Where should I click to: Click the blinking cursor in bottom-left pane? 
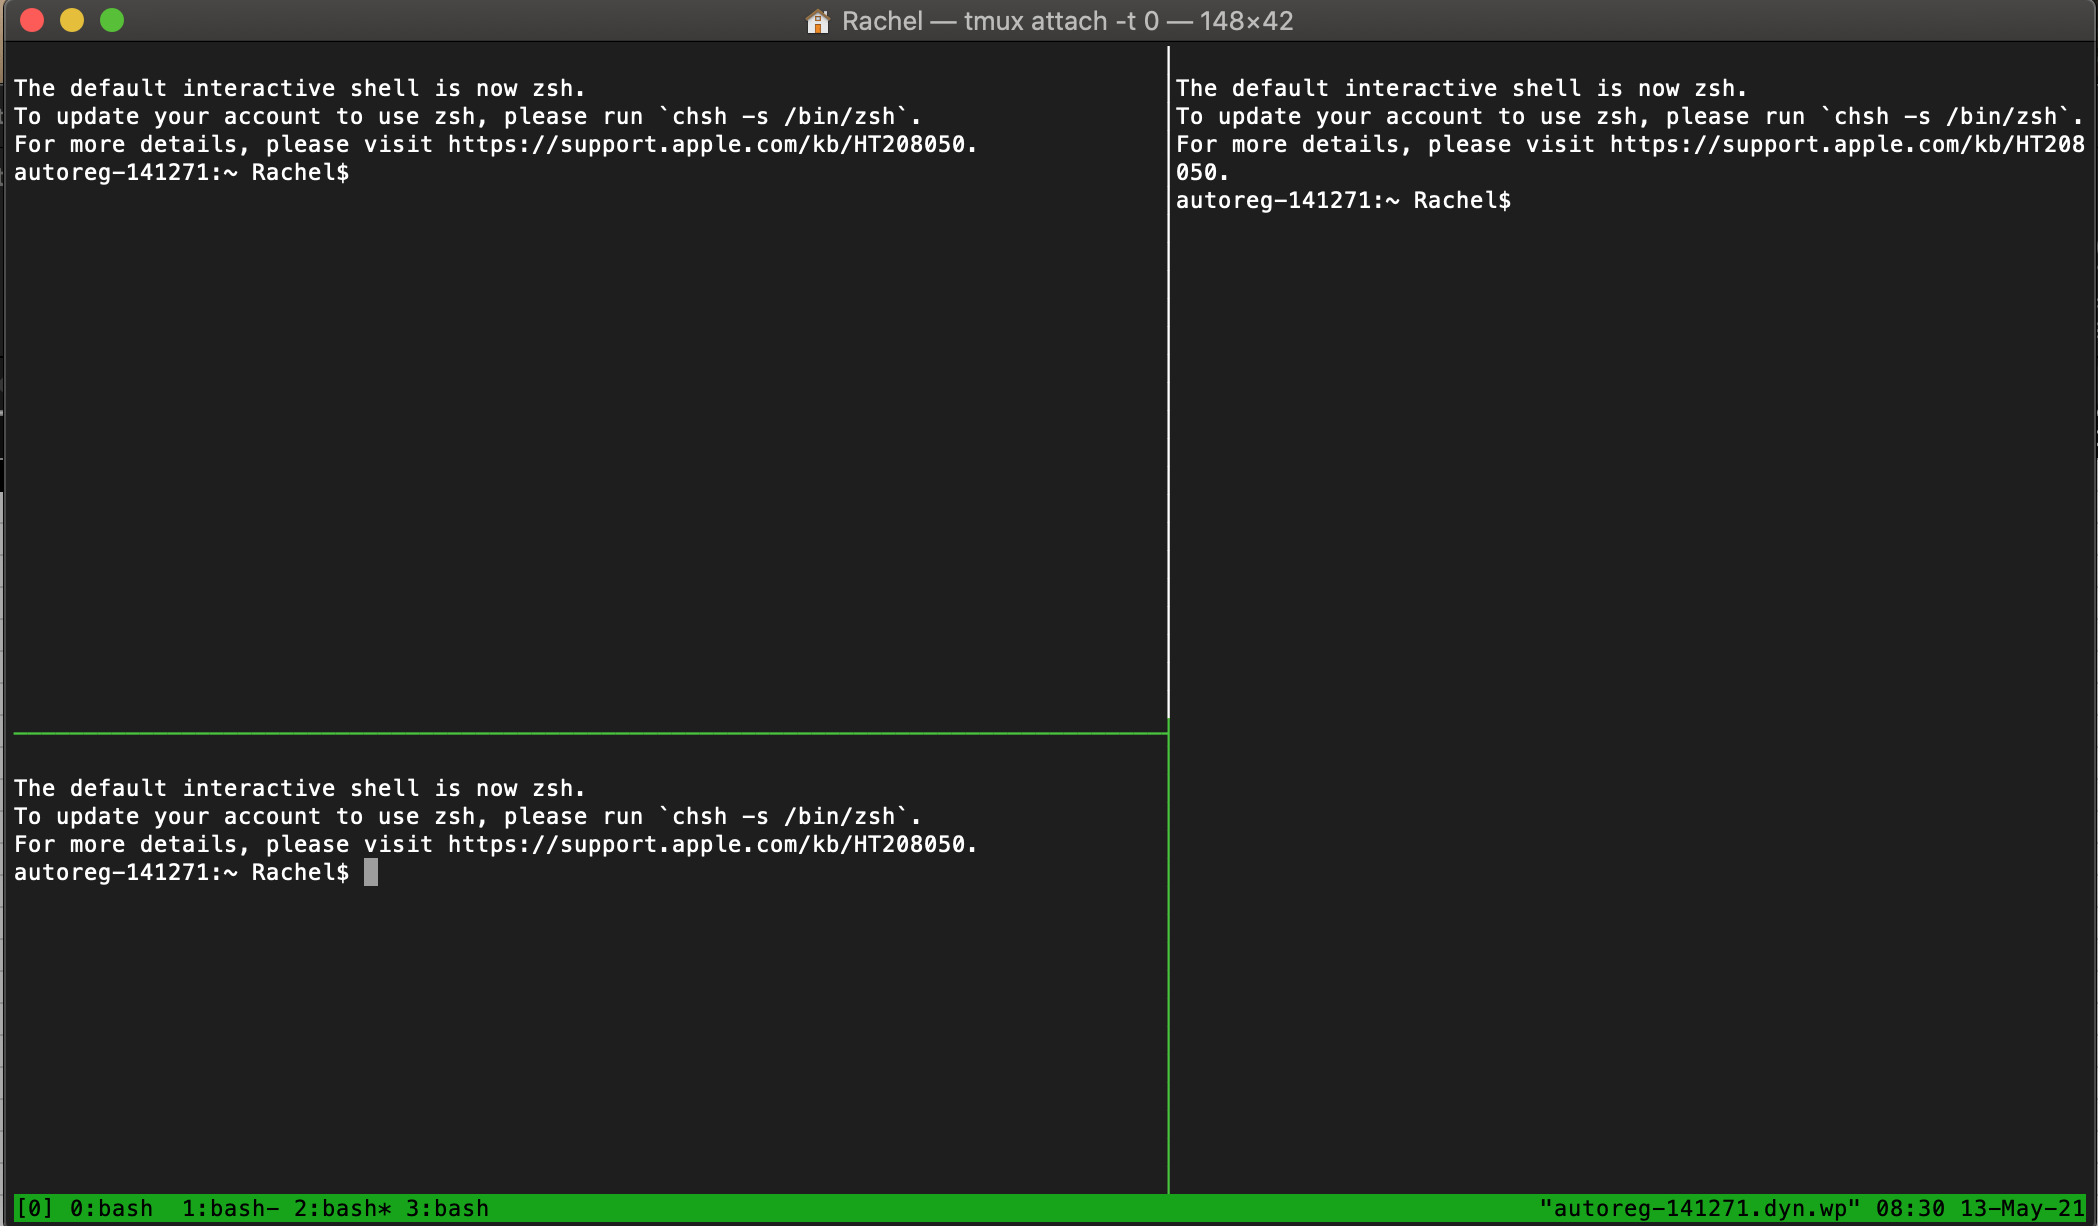(372, 872)
